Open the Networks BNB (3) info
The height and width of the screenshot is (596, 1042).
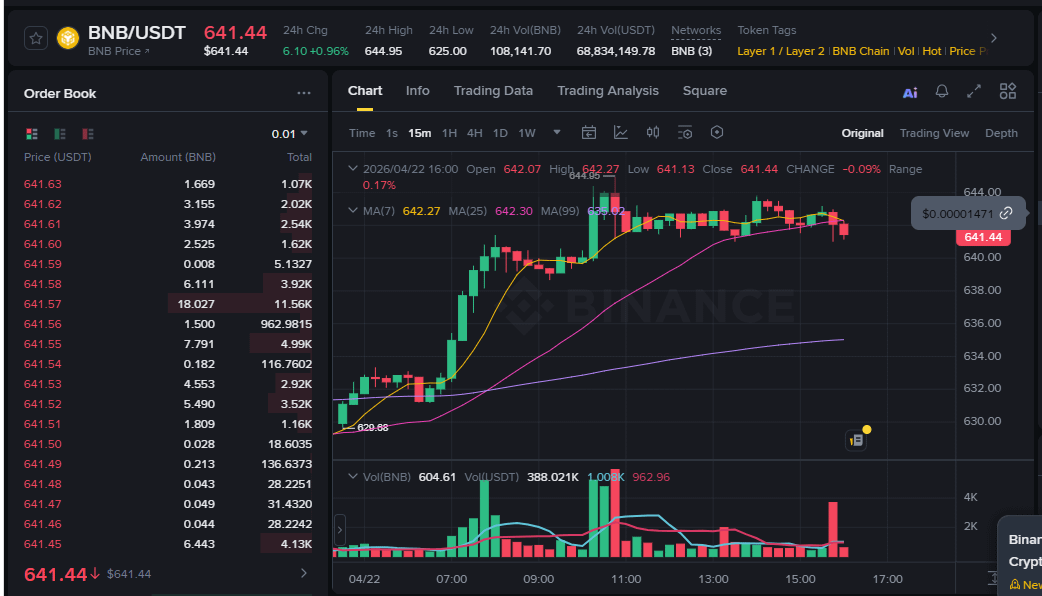pos(691,51)
